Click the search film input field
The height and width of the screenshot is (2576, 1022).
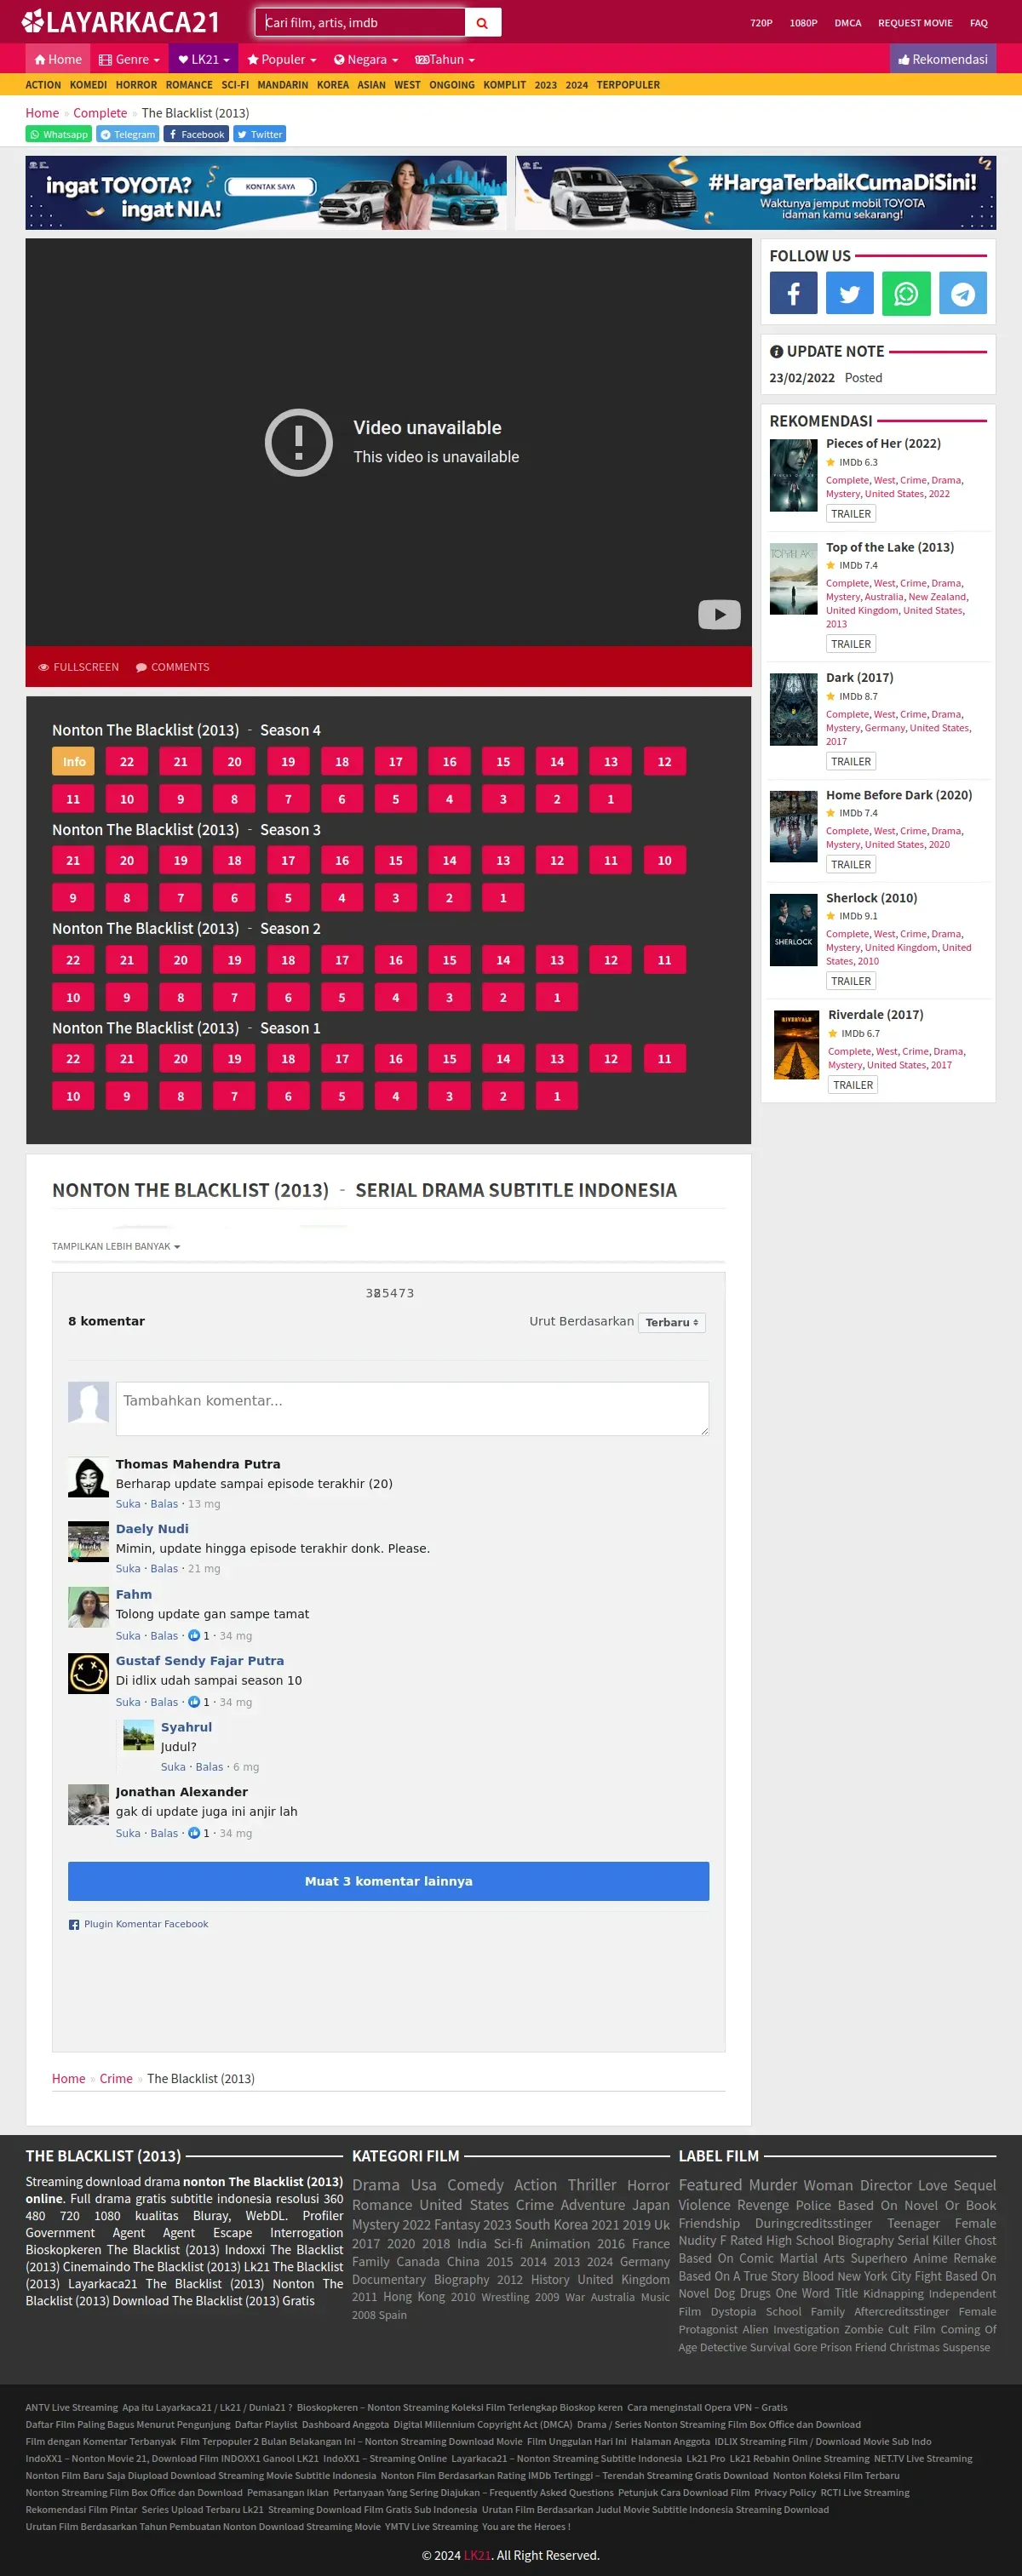360,22
